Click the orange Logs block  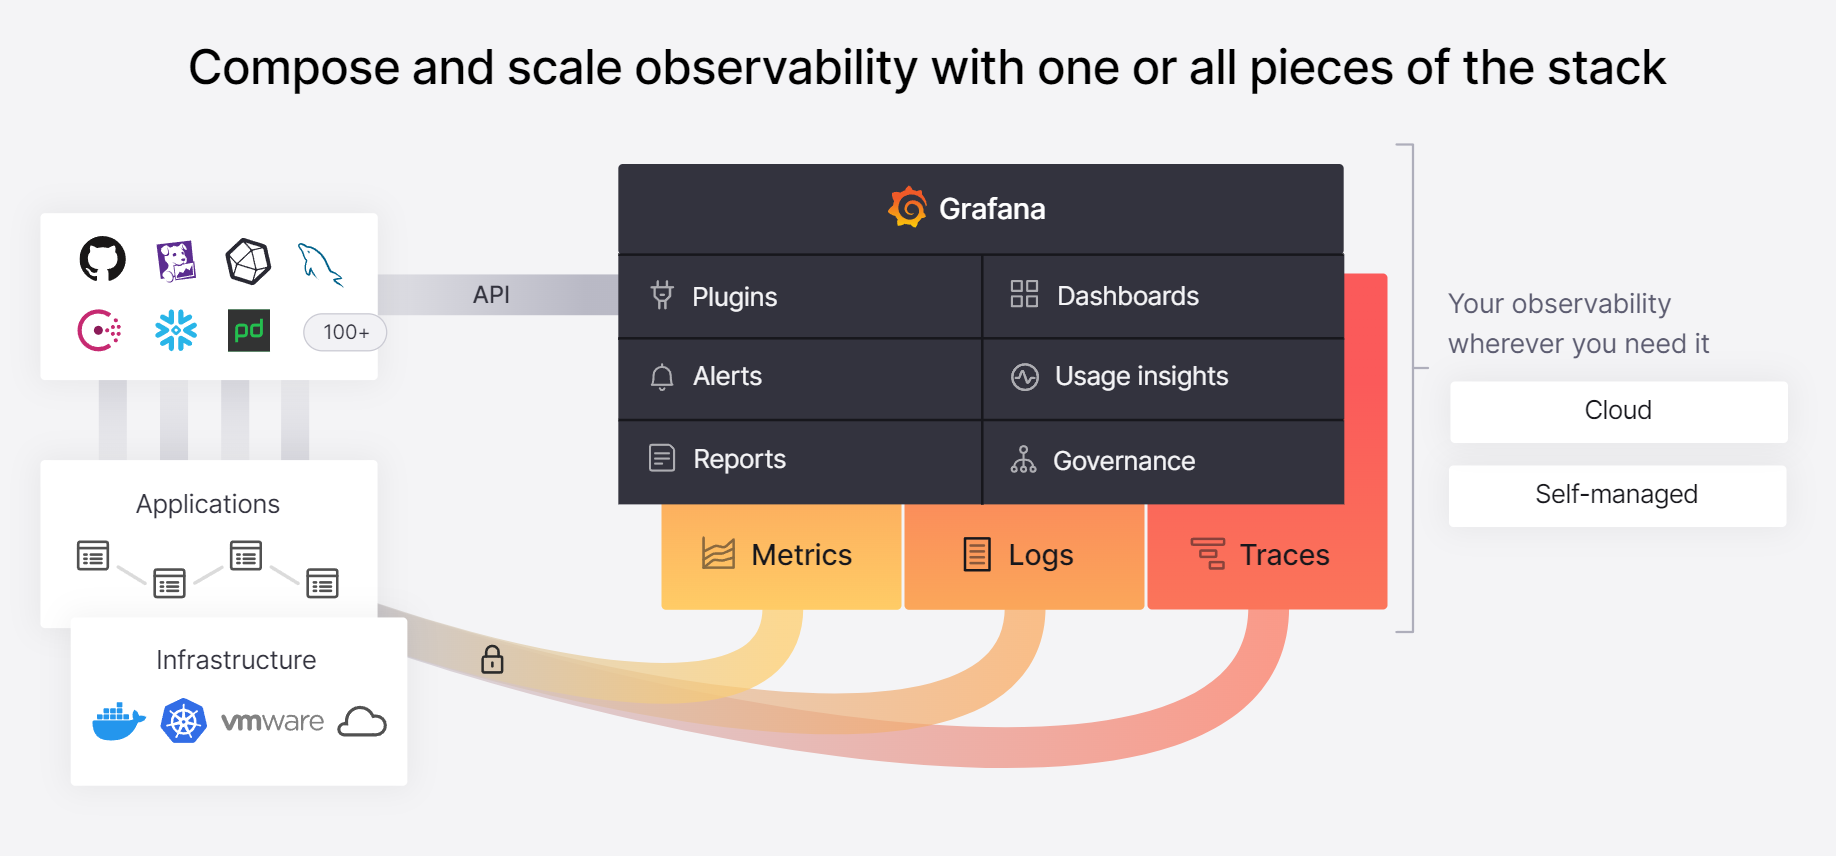click(x=1023, y=555)
